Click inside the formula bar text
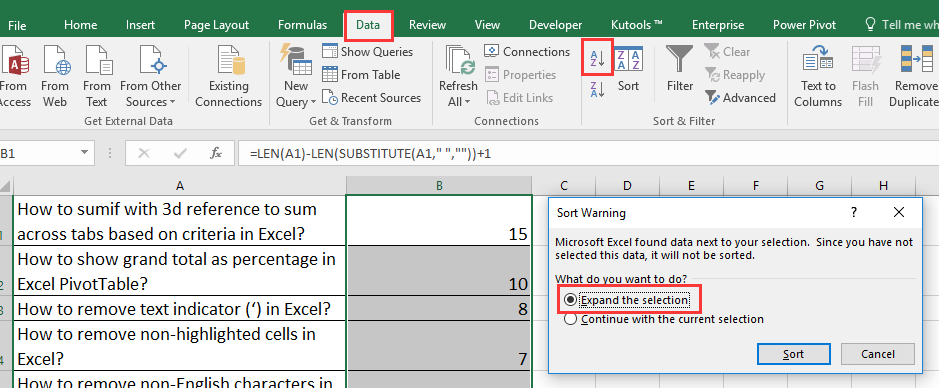Viewport: 939px width, 388px height. [371, 154]
